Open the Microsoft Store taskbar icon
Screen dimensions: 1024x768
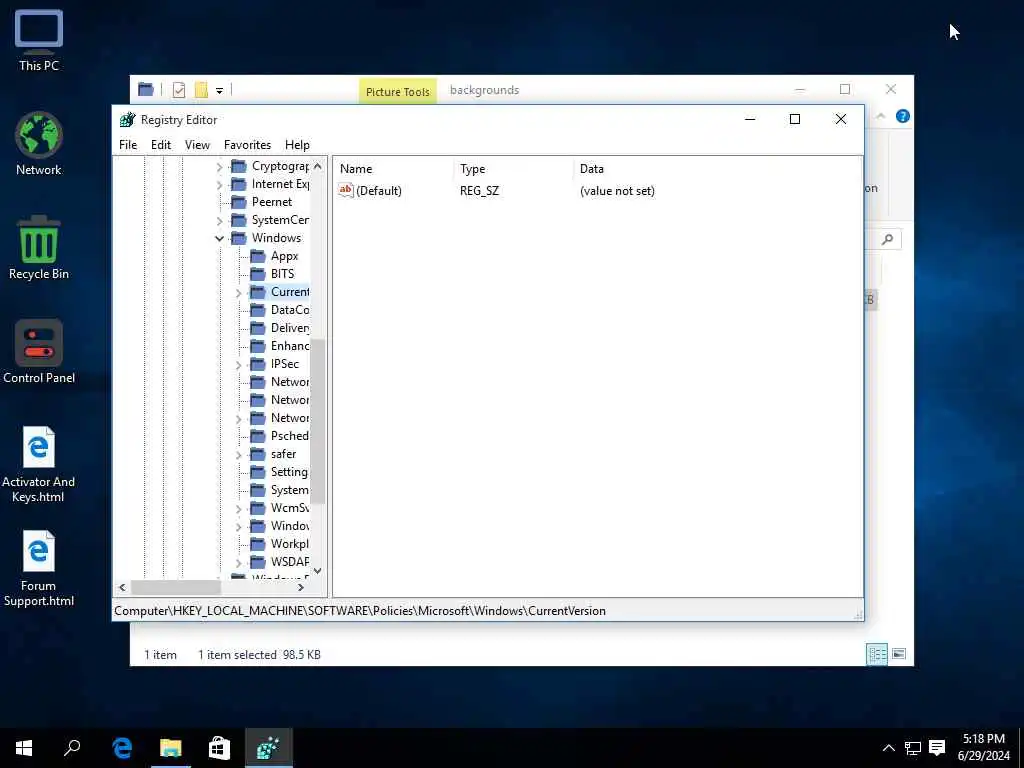[x=219, y=748]
